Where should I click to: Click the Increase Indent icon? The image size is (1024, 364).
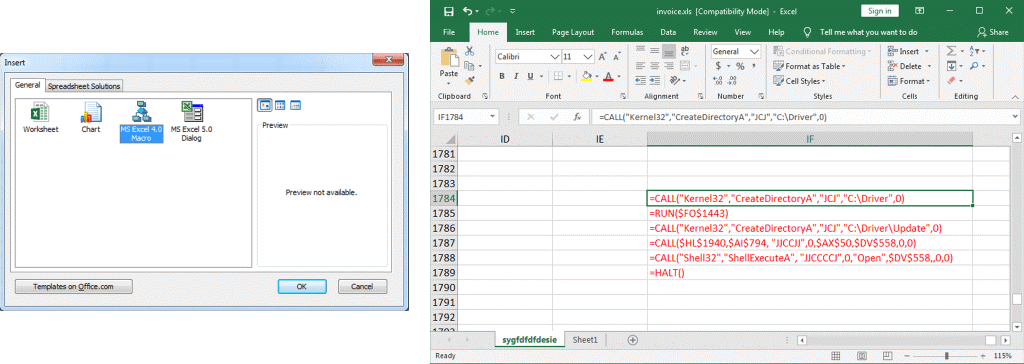tap(654, 80)
